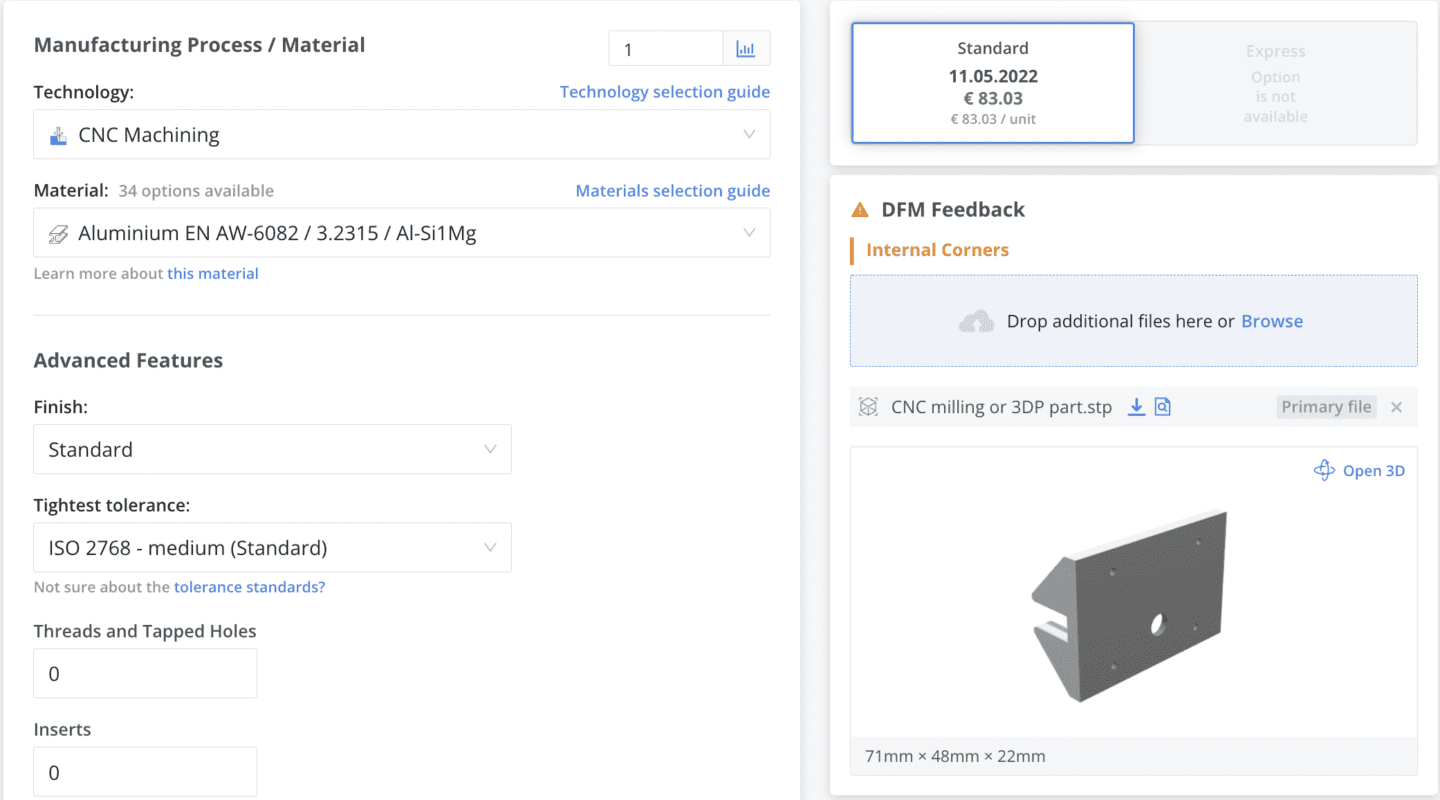Click the Threads and Tapped Holes field
The height and width of the screenshot is (800, 1440).
pyautogui.click(x=145, y=674)
